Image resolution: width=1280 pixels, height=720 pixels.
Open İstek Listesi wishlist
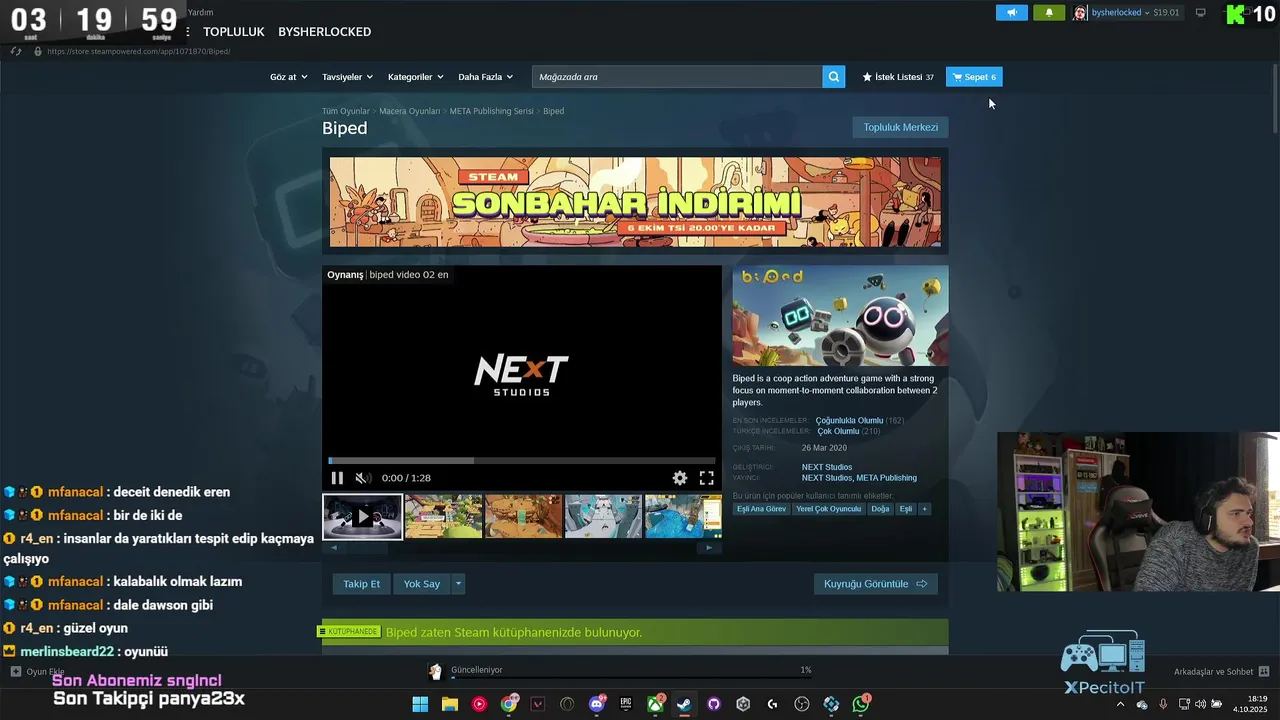point(898,77)
